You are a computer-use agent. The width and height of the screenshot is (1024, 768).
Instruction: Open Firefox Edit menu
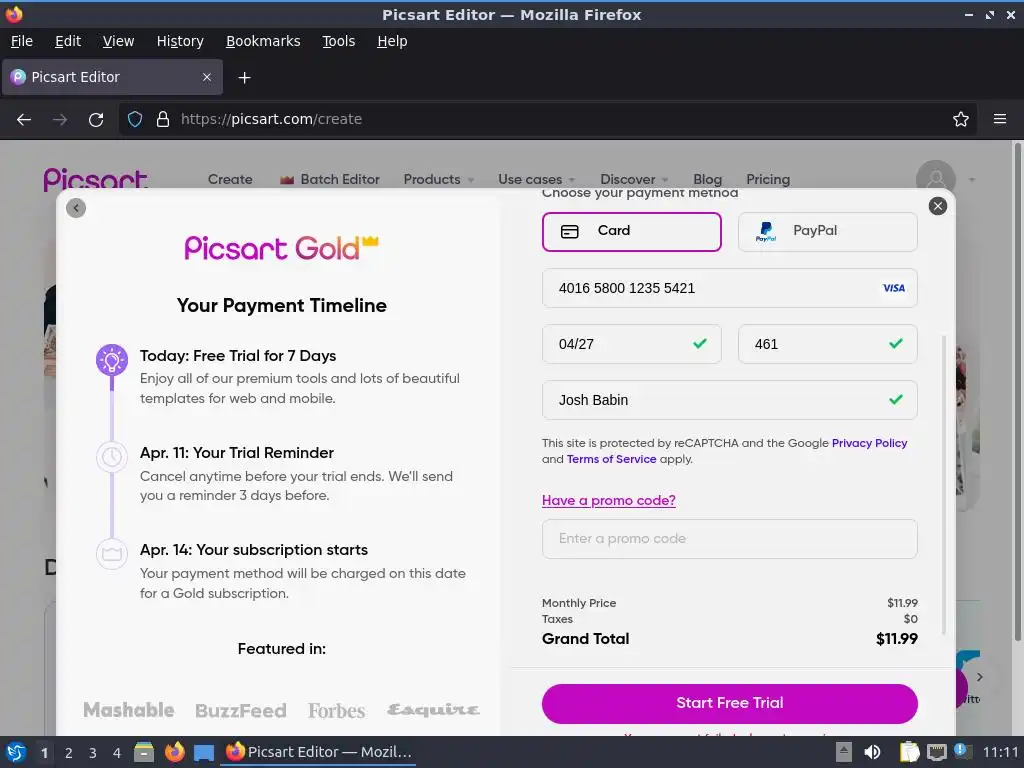pyautogui.click(x=68, y=41)
